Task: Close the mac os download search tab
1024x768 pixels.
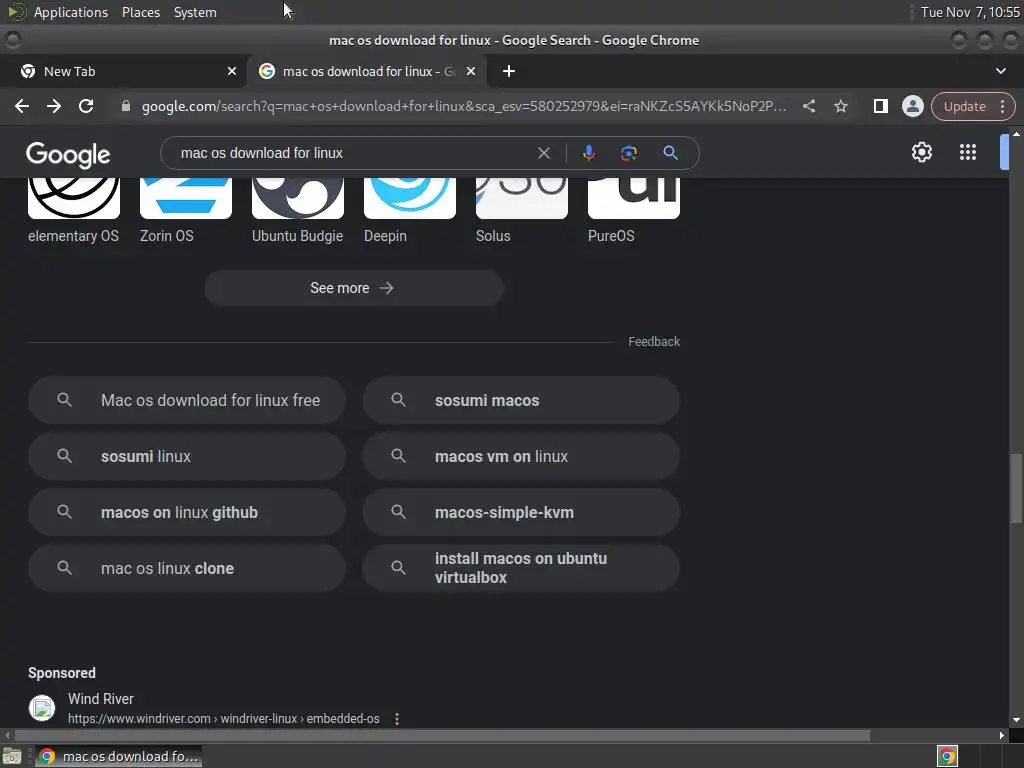Action: 471,71
